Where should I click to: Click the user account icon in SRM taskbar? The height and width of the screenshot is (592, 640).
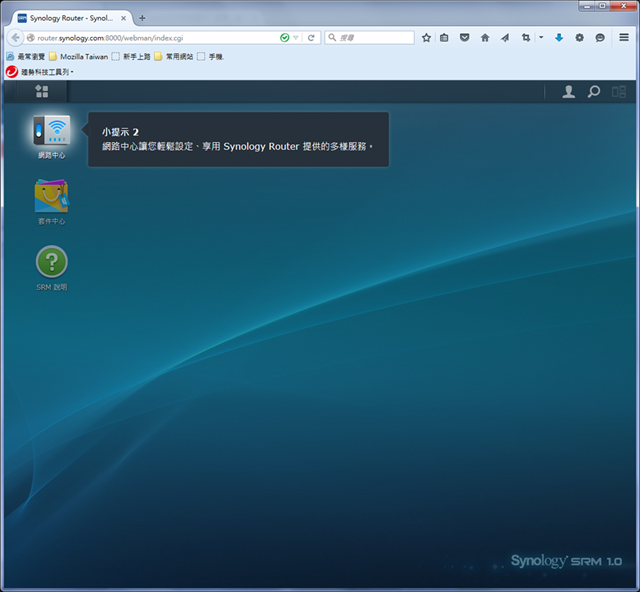569,91
